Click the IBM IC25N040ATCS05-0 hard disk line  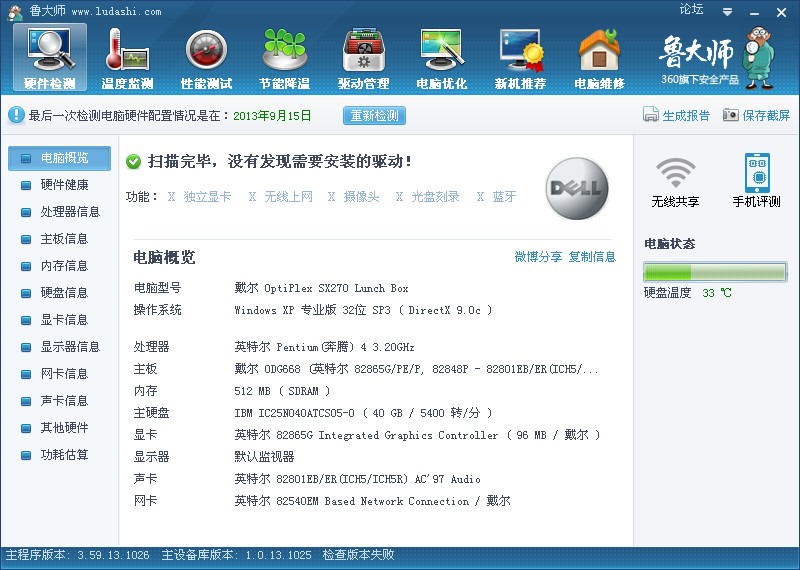pos(363,413)
